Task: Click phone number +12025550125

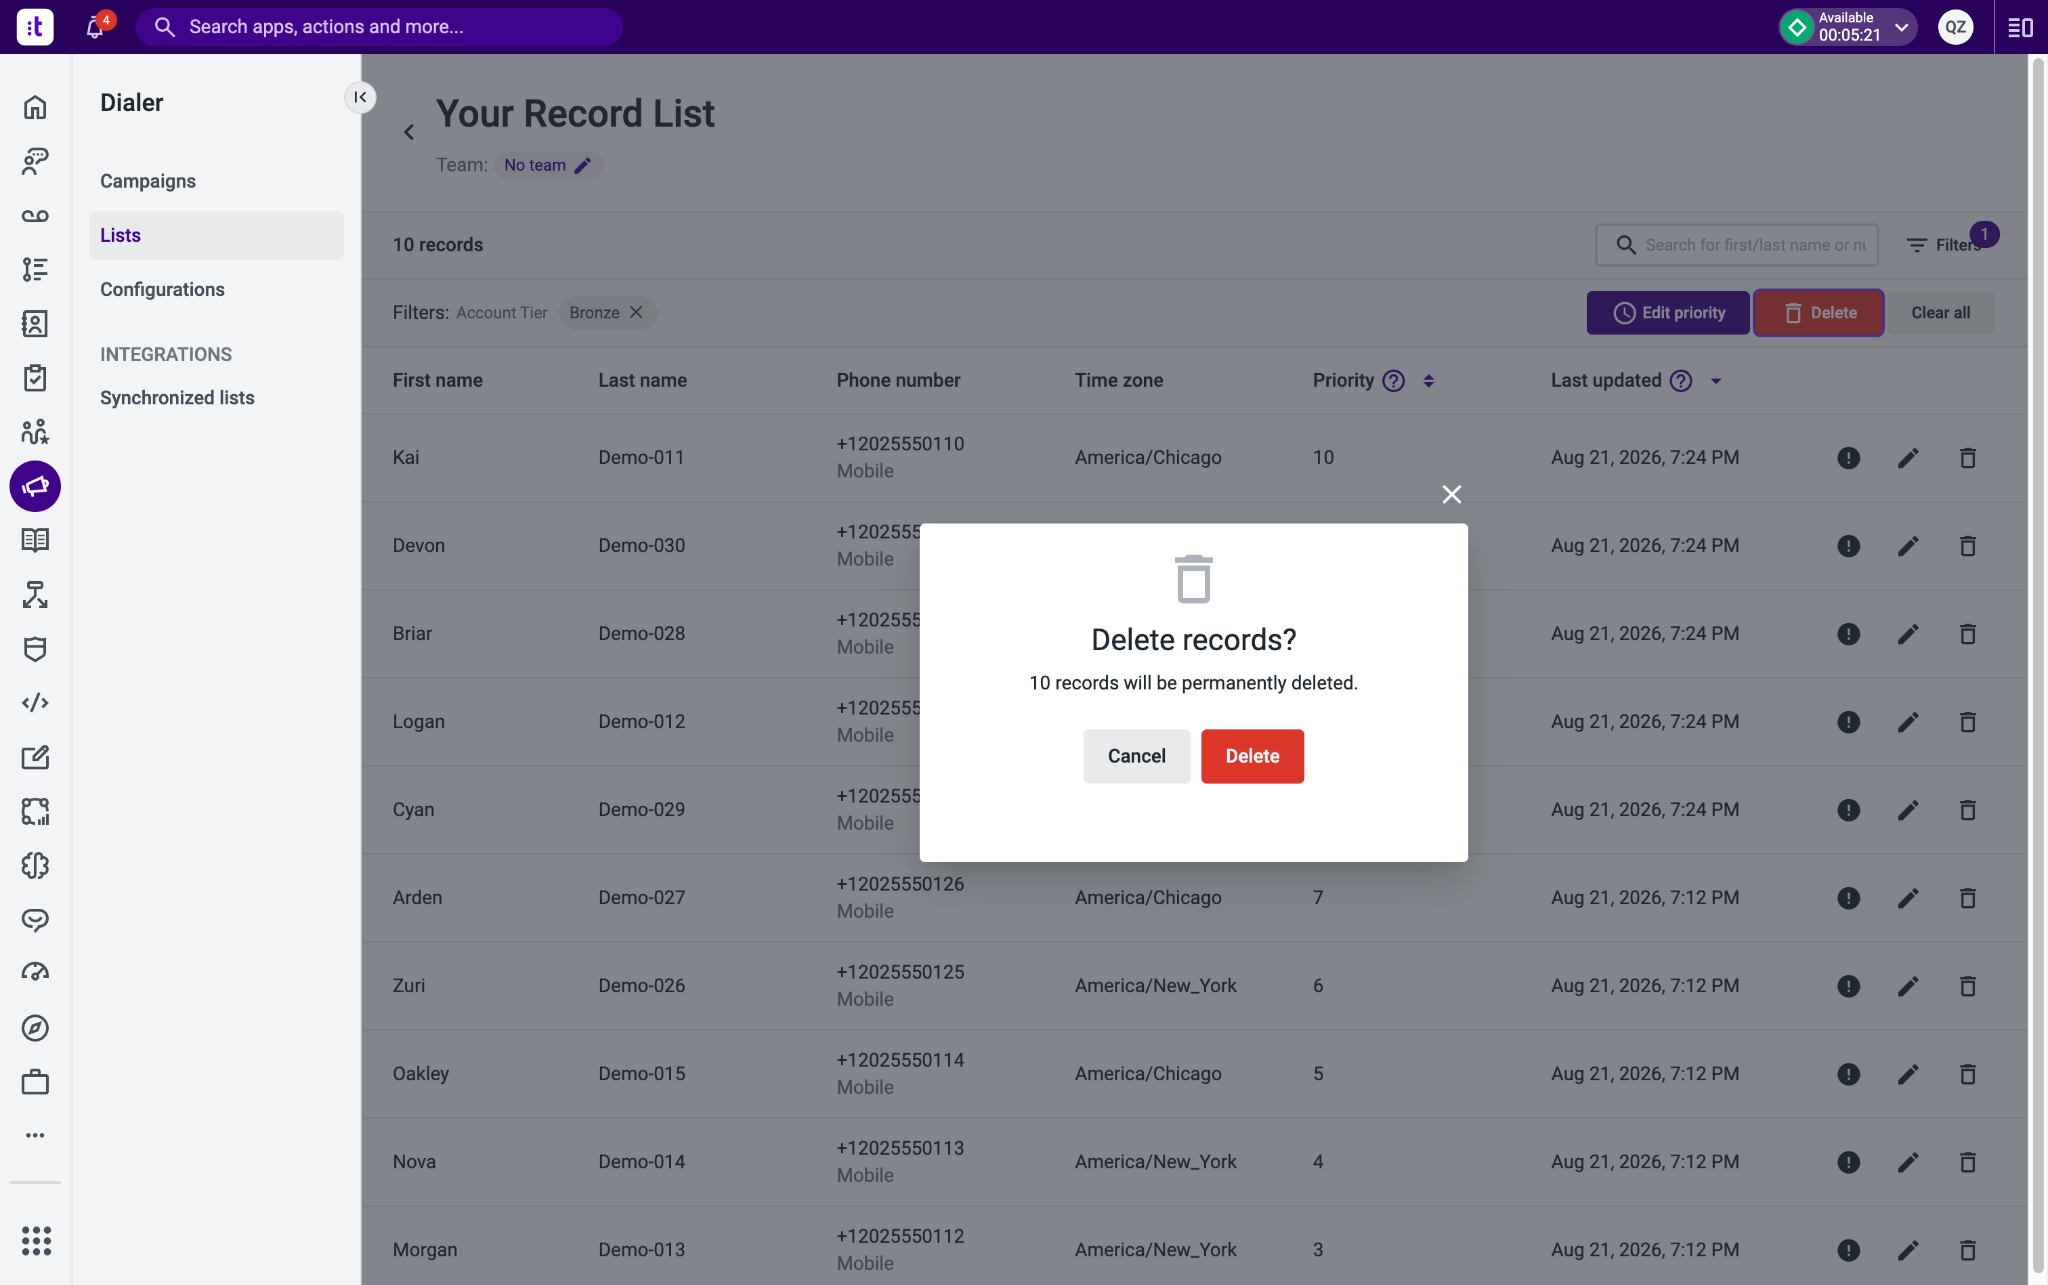Action: (x=900, y=972)
